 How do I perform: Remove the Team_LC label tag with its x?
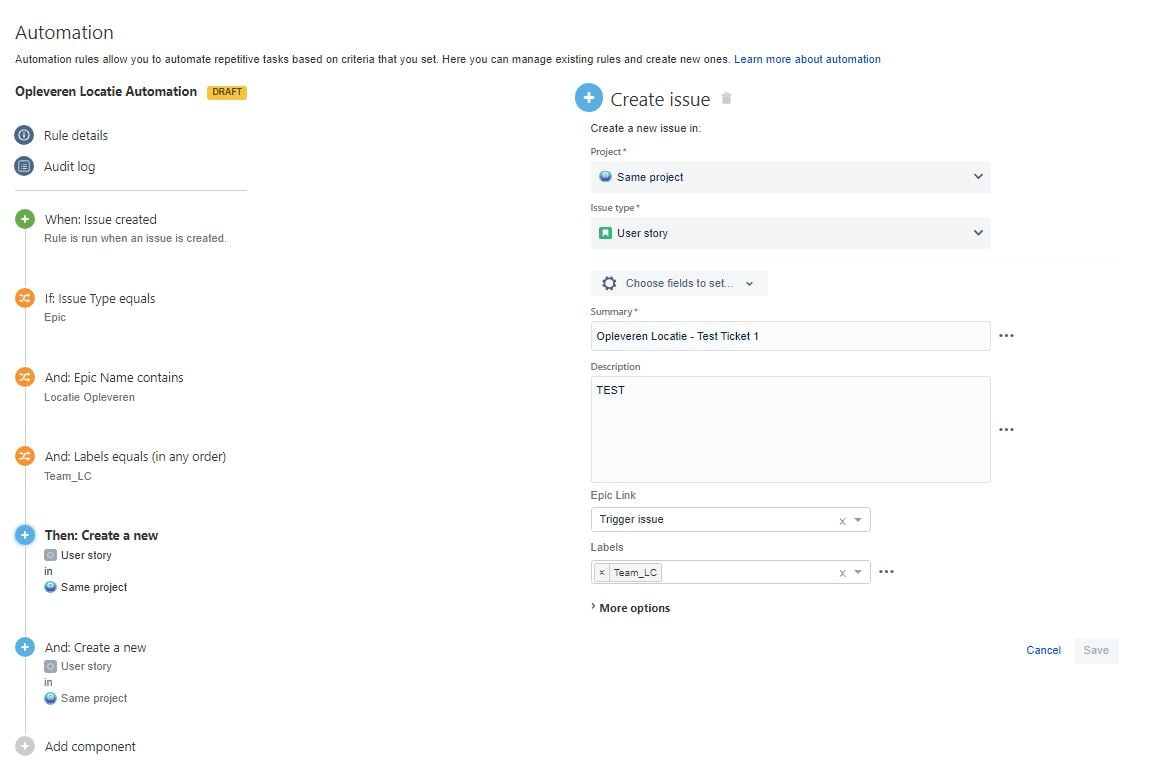pyautogui.click(x=602, y=572)
